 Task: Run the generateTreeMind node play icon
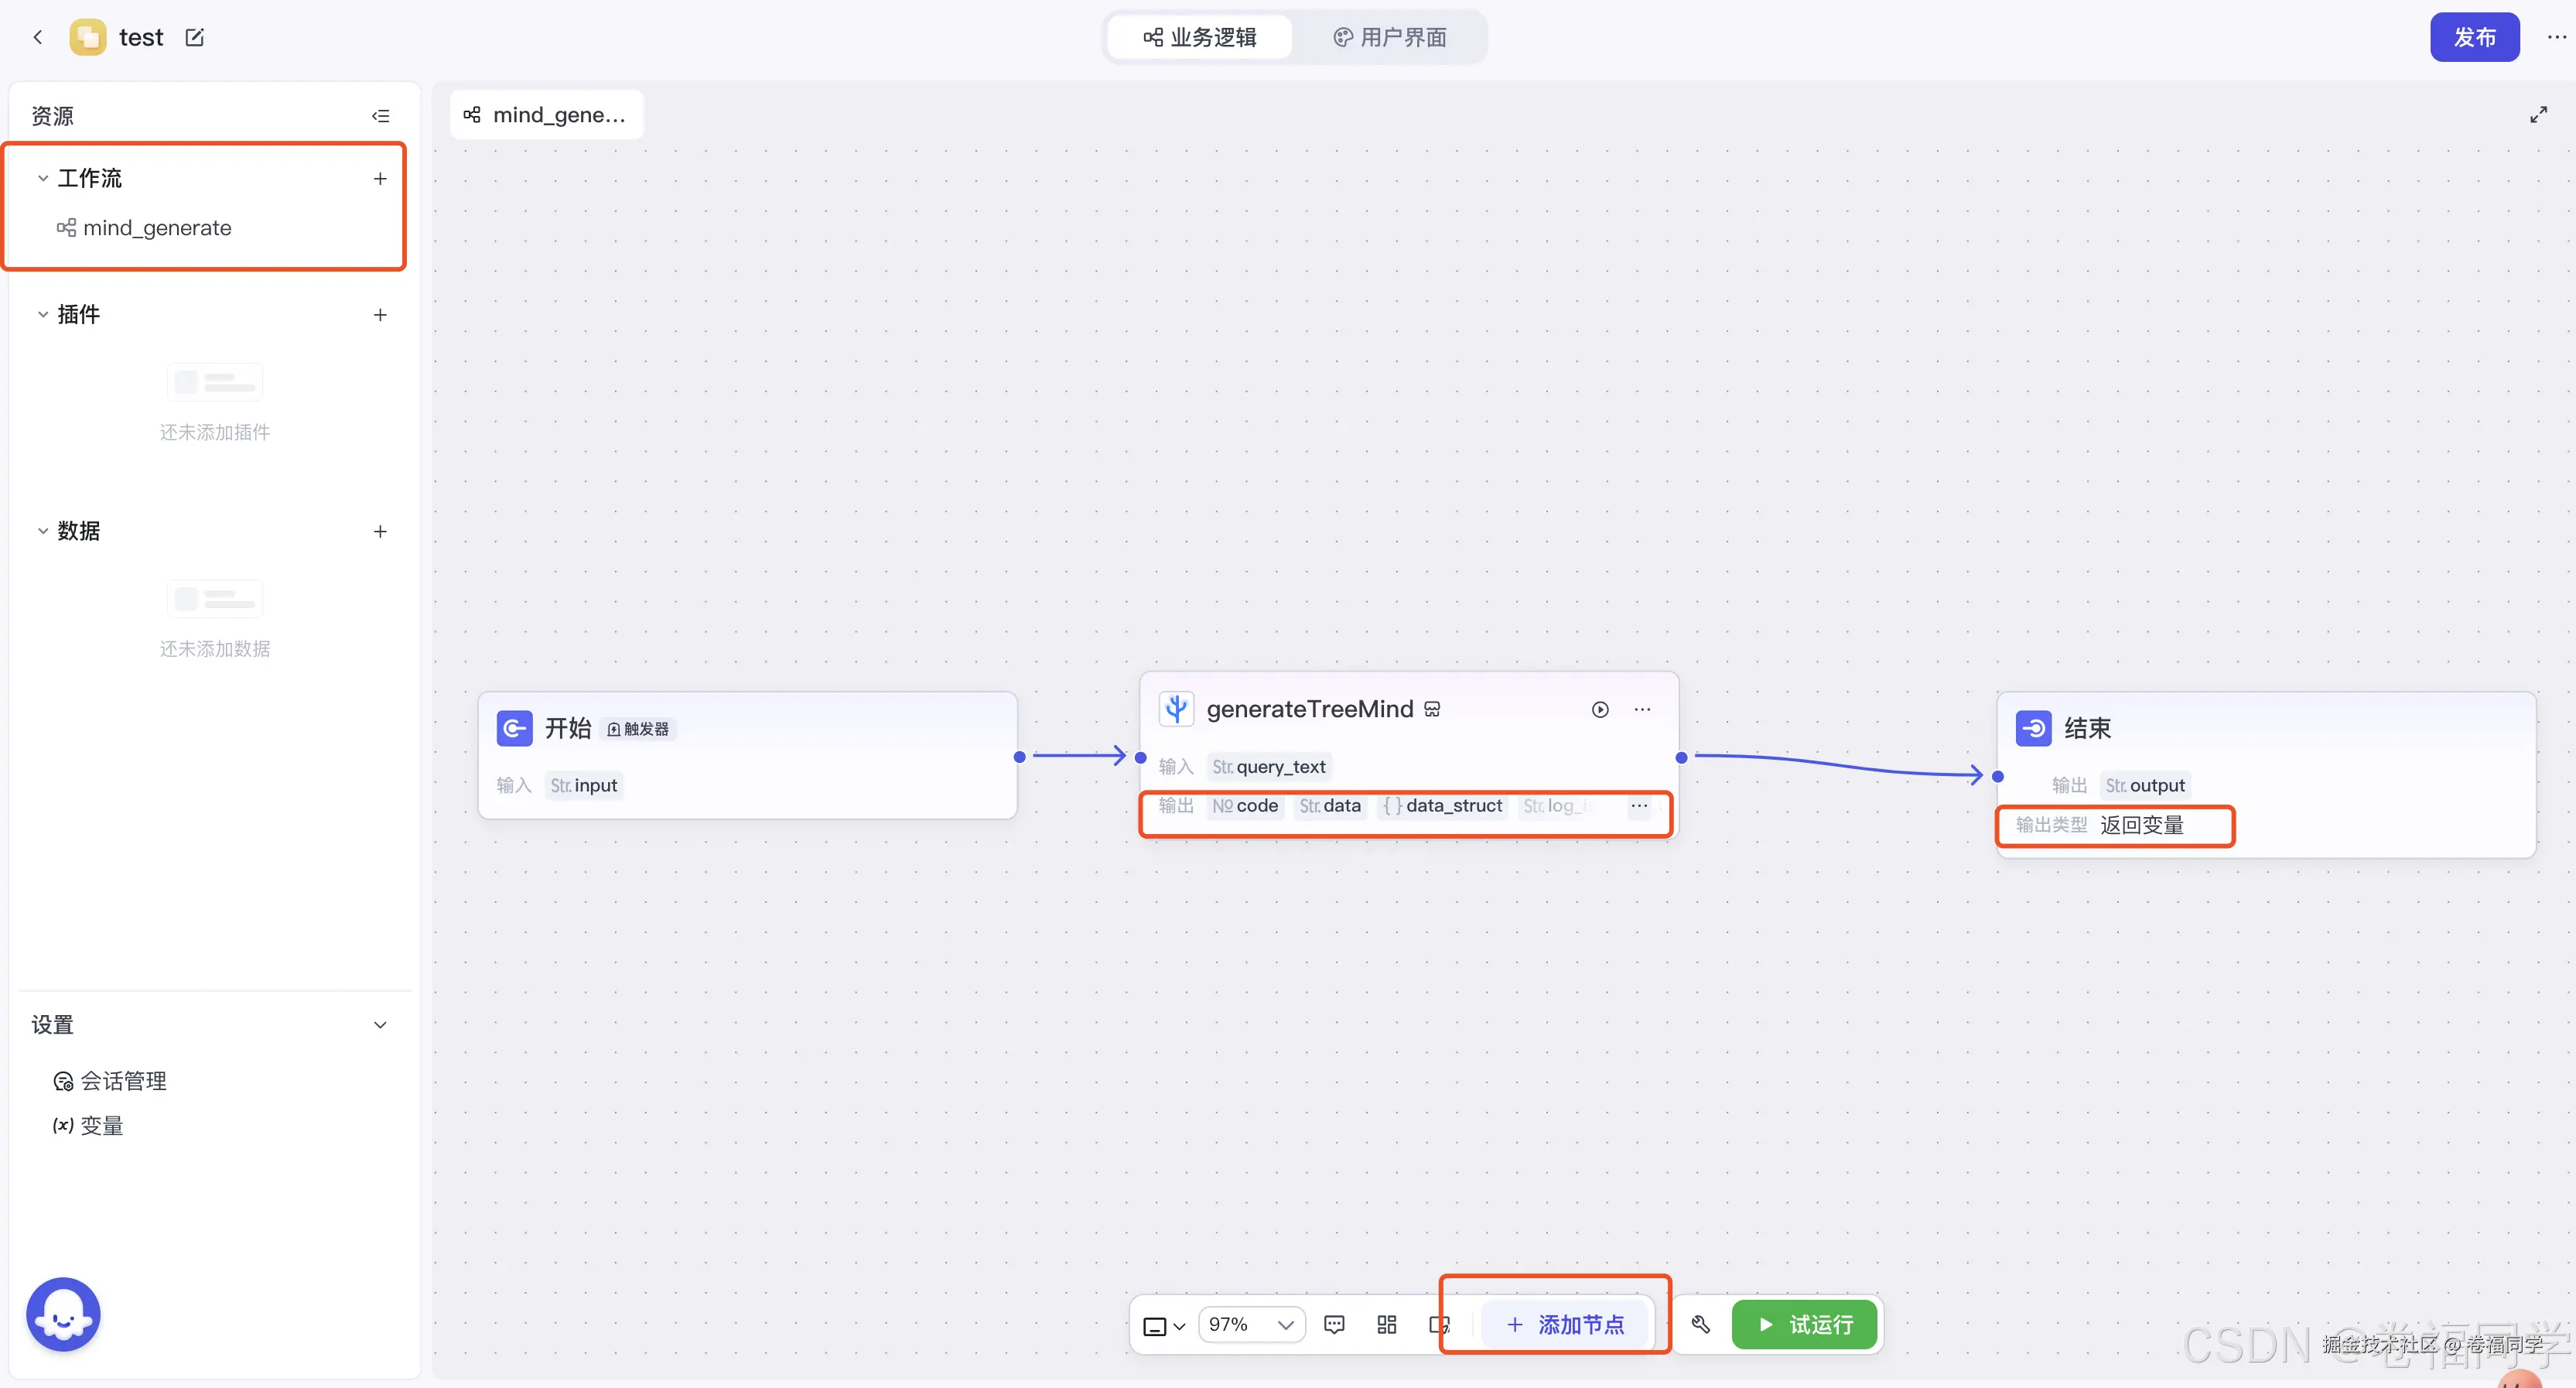coord(1600,709)
